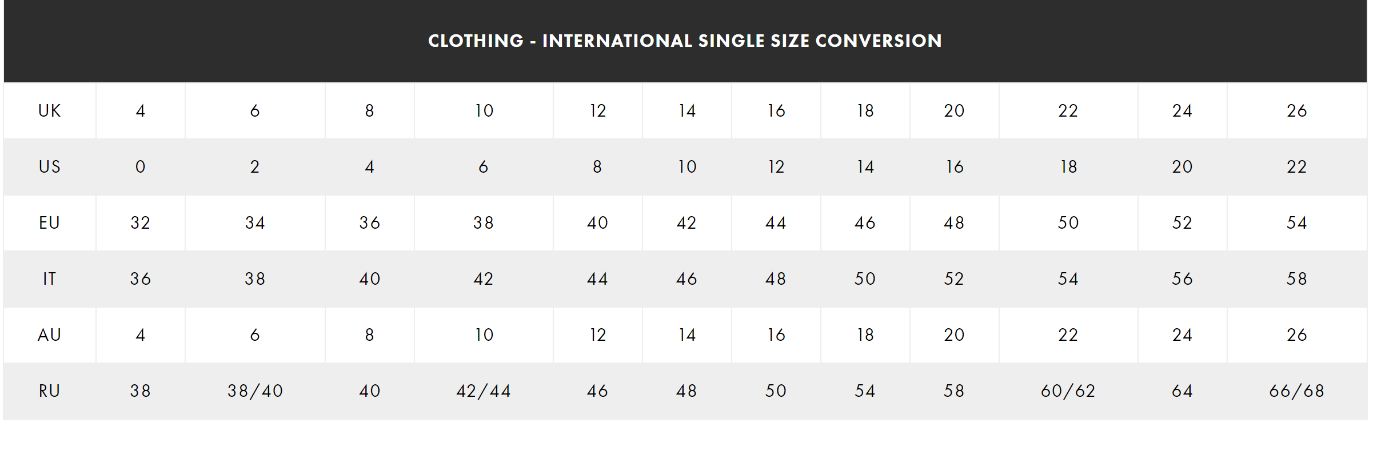Screen dimensions: 1381x454
Task: Select size 26 in the UK row
Action: [1297, 111]
